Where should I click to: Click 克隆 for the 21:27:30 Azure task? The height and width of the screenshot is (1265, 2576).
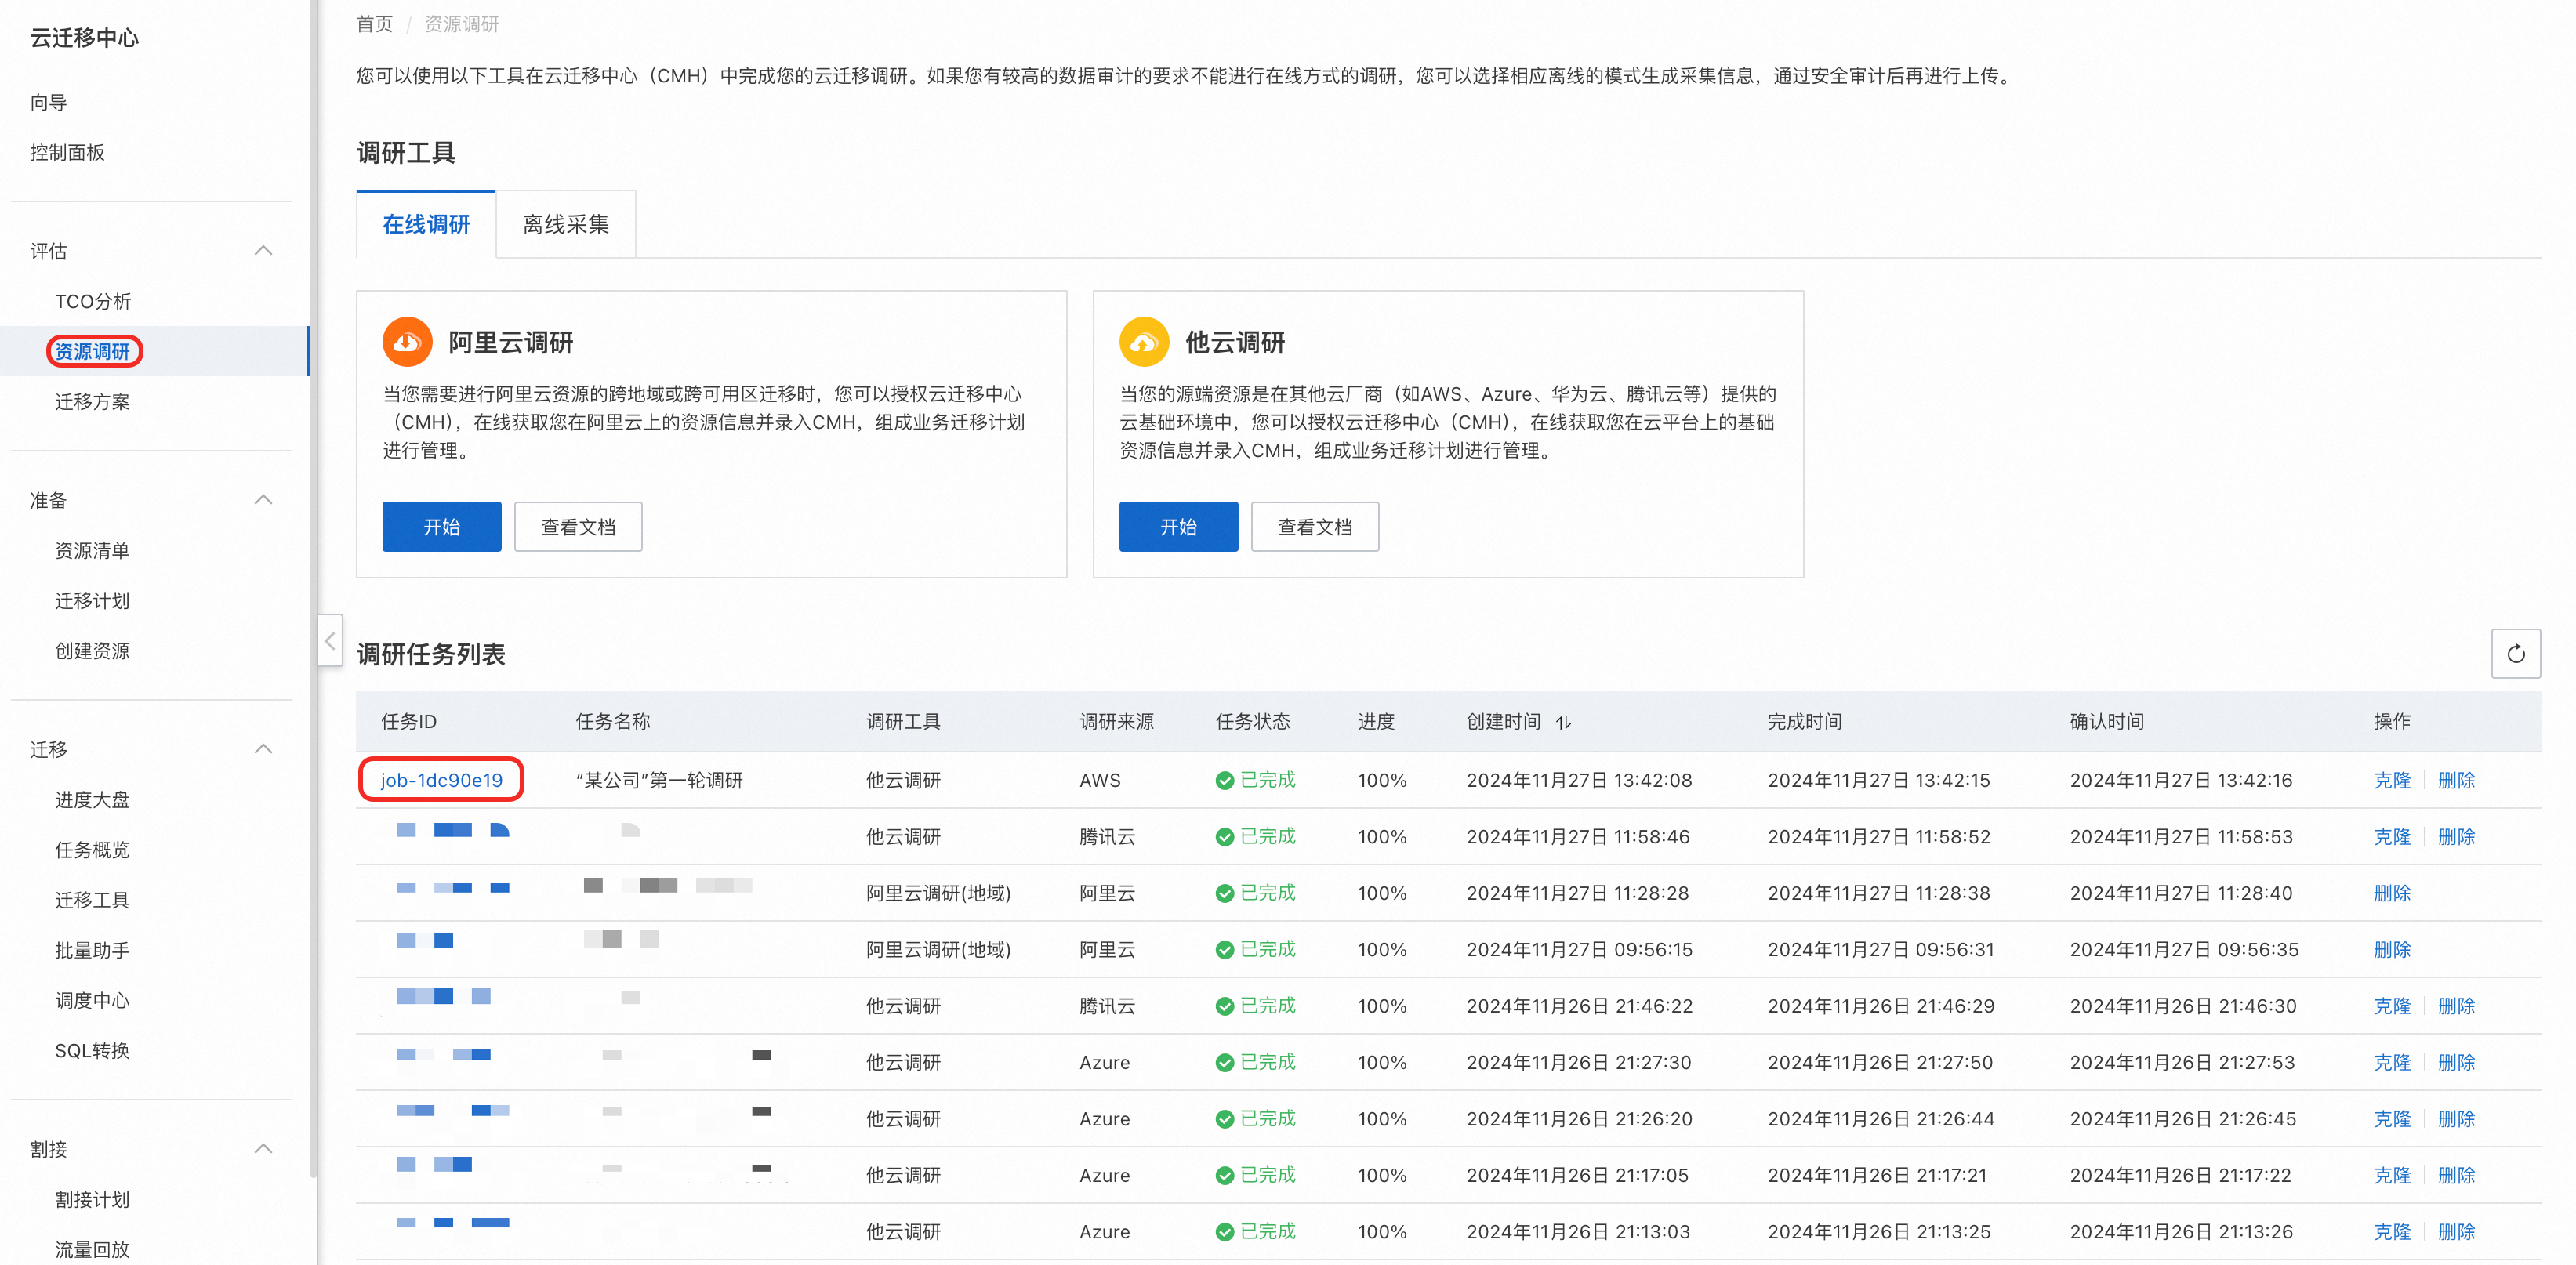[2392, 1062]
